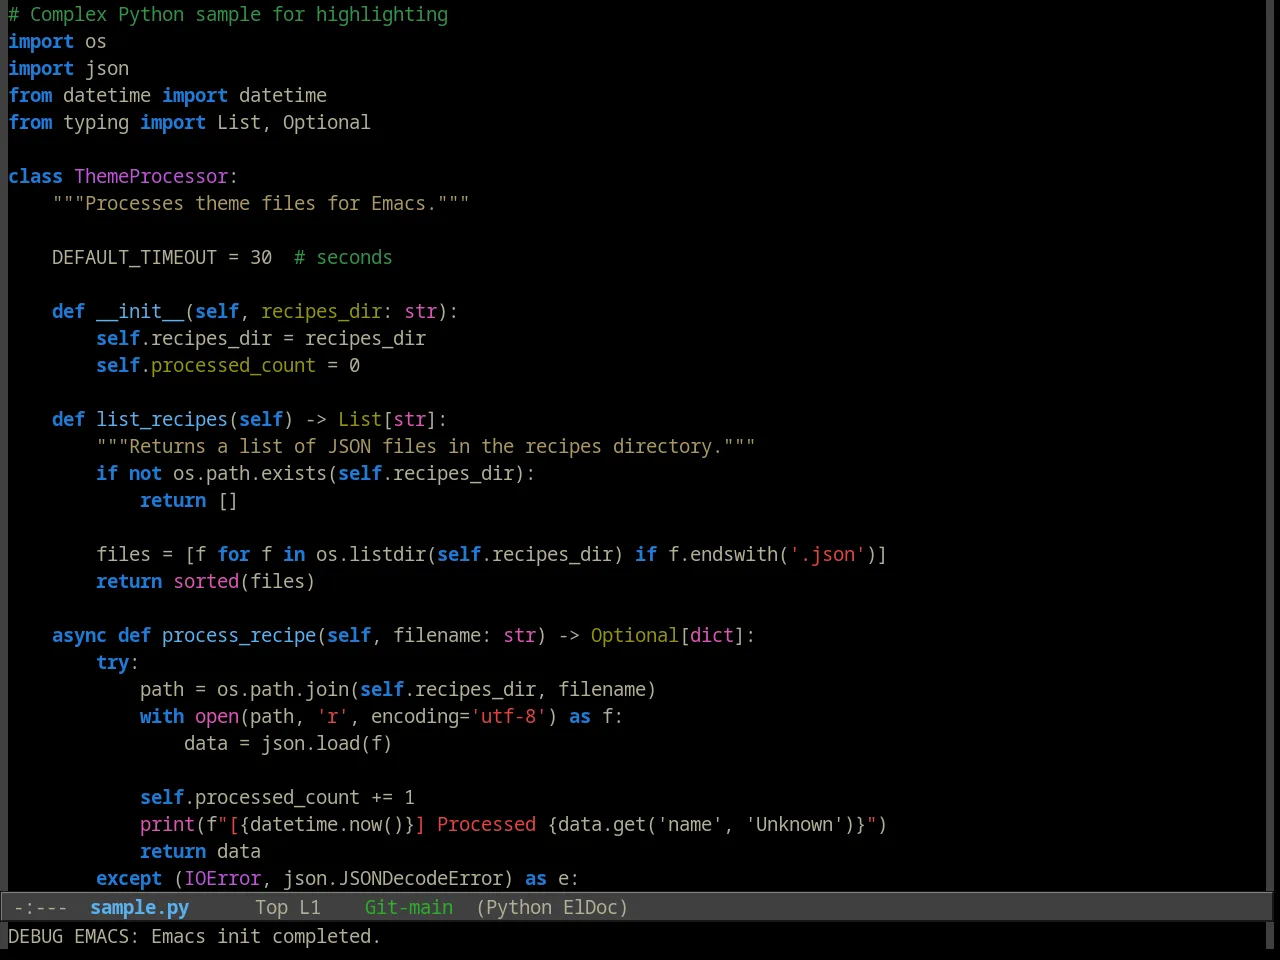The width and height of the screenshot is (1280, 960).
Task: Click the Top position indicator in mode line
Action: click(x=271, y=907)
